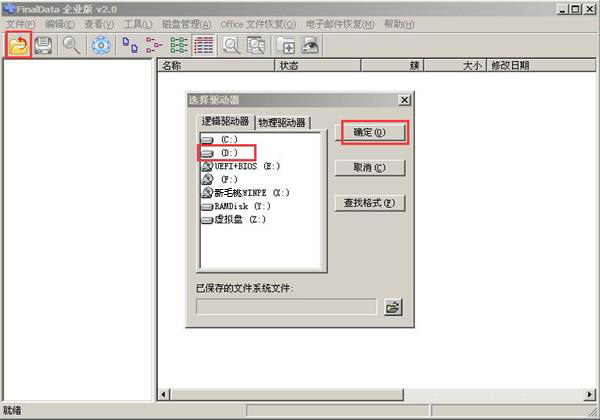Switch to the 物理驱动器 tab

[282, 123]
